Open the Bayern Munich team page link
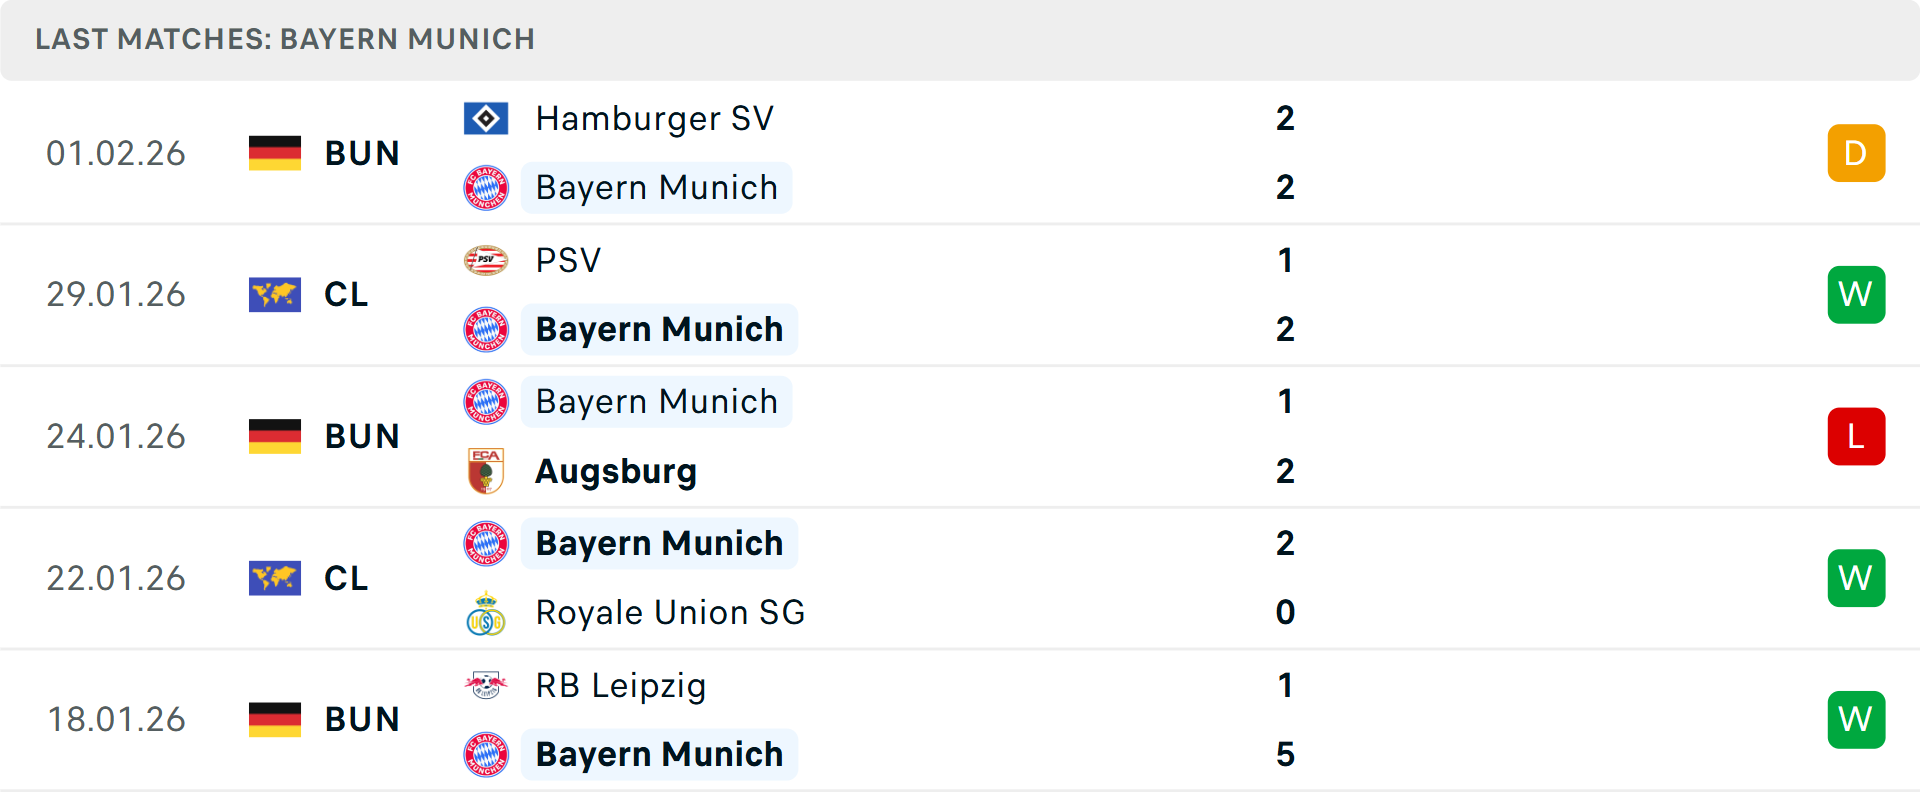1920x792 pixels. point(657,187)
